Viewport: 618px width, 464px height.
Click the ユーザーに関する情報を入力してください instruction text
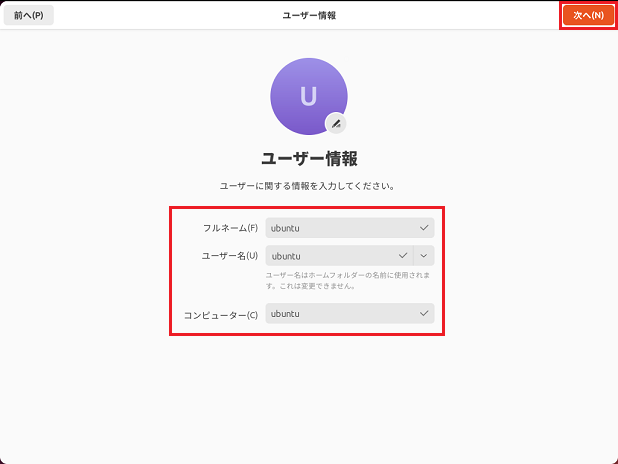309,186
